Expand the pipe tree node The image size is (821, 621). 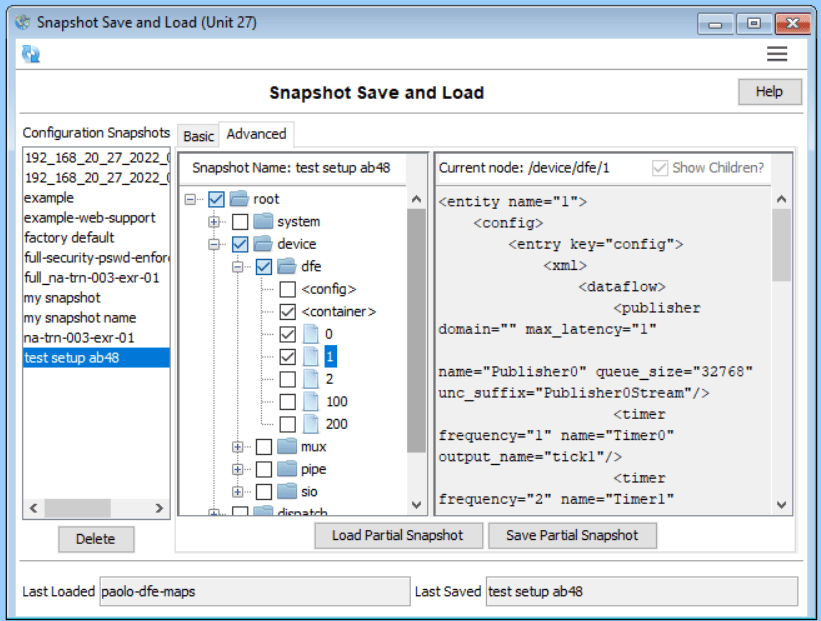click(238, 469)
